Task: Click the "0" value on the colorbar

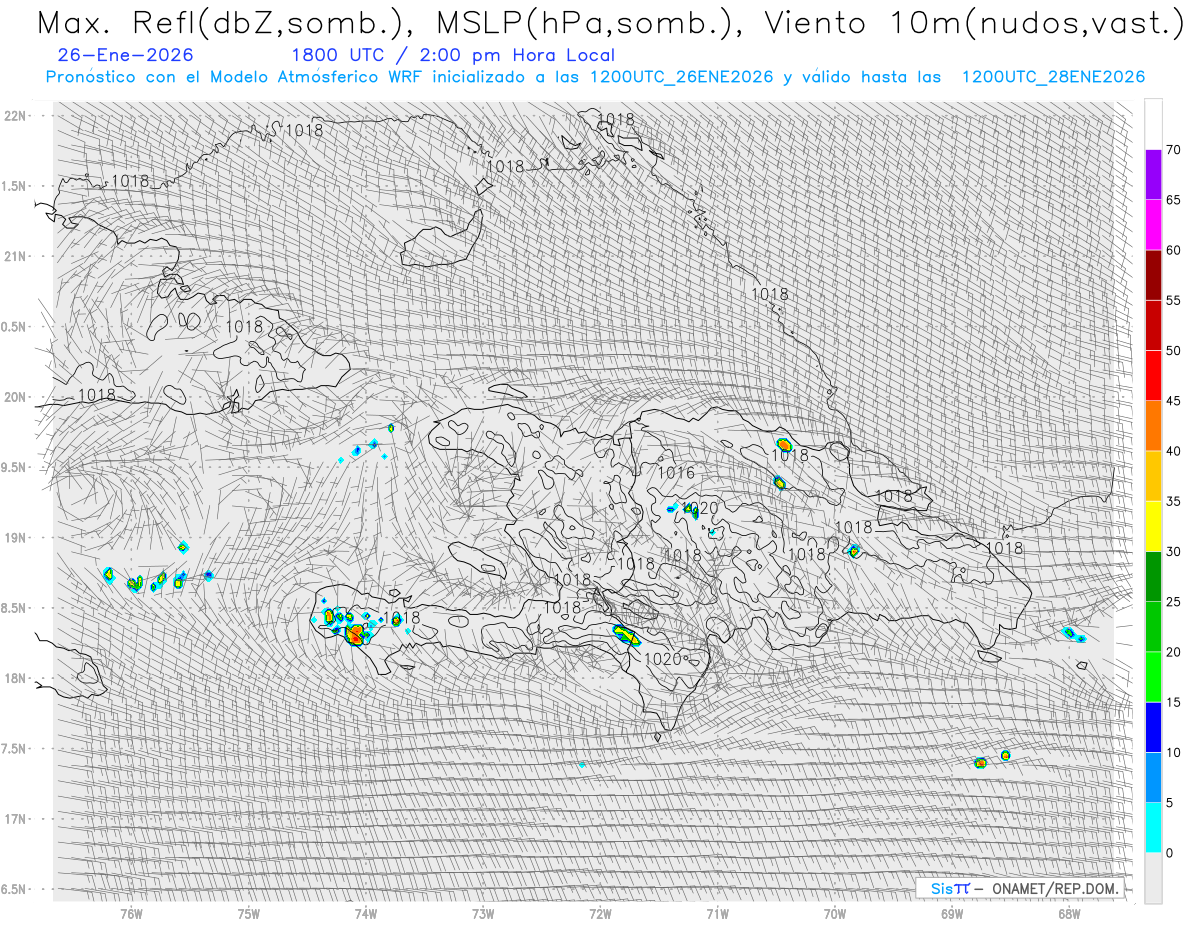Action: (x=1169, y=853)
